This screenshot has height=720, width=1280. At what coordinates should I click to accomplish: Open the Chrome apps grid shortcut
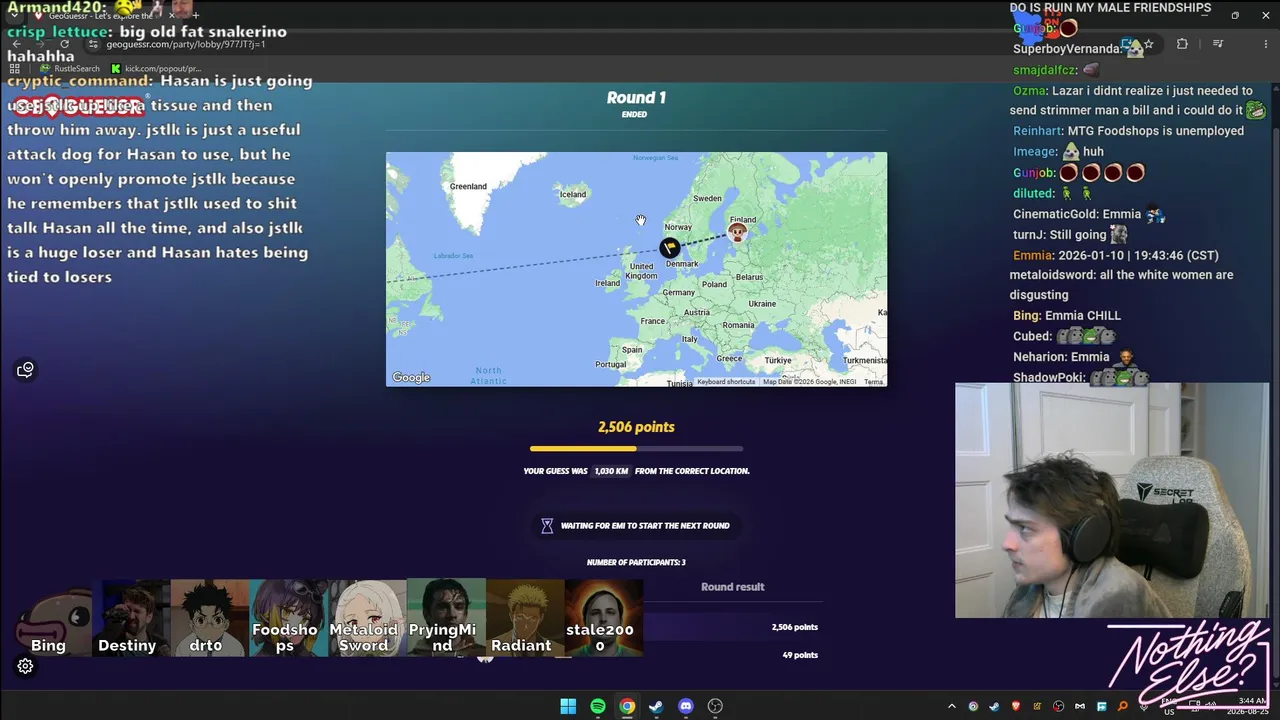tap(14, 69)
